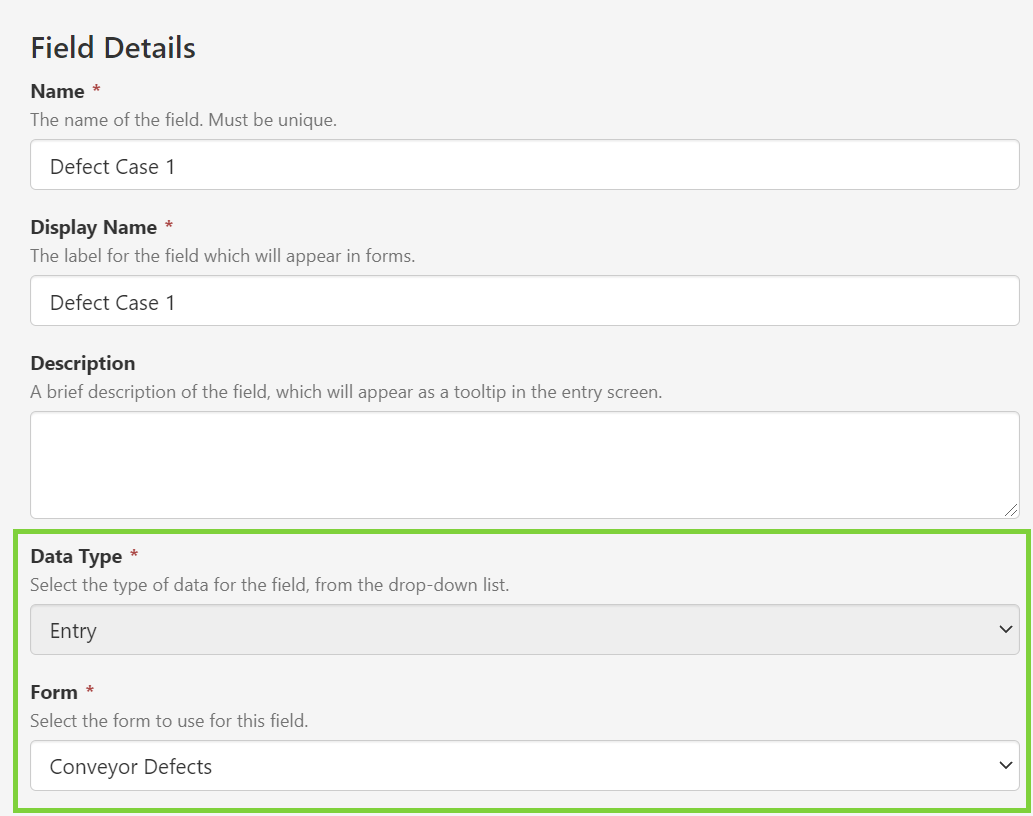Click the Data Type field label

(76, 557)
